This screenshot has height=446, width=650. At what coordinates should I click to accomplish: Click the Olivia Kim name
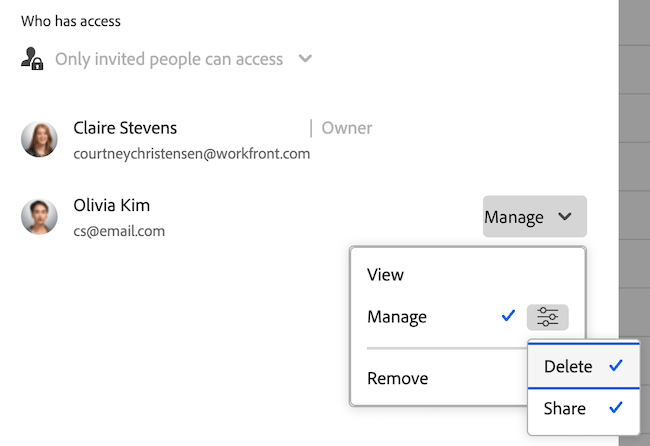click(112, 206)
